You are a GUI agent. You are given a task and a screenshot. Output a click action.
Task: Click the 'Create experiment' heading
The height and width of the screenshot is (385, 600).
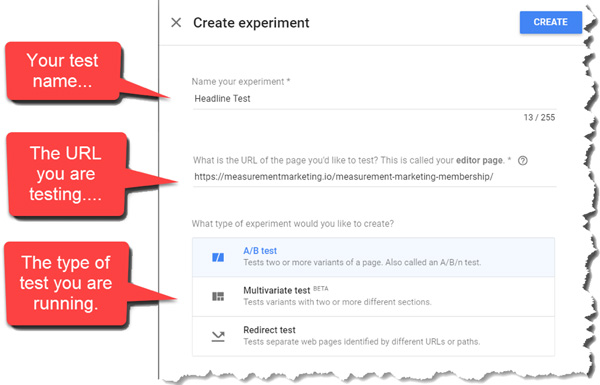[x=251, y=23]
